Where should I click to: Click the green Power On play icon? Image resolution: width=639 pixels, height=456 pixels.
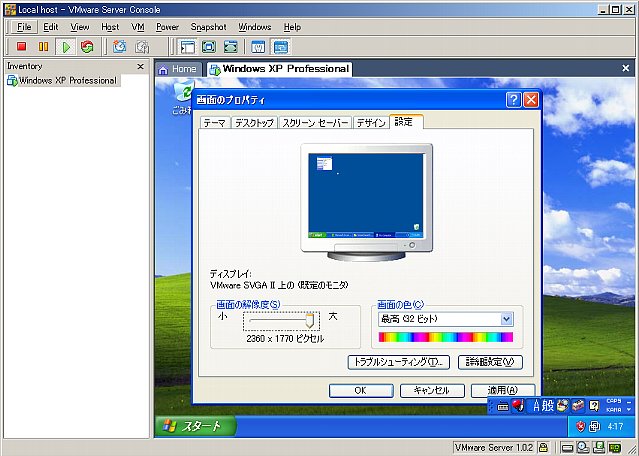click(x=65, y=46)
